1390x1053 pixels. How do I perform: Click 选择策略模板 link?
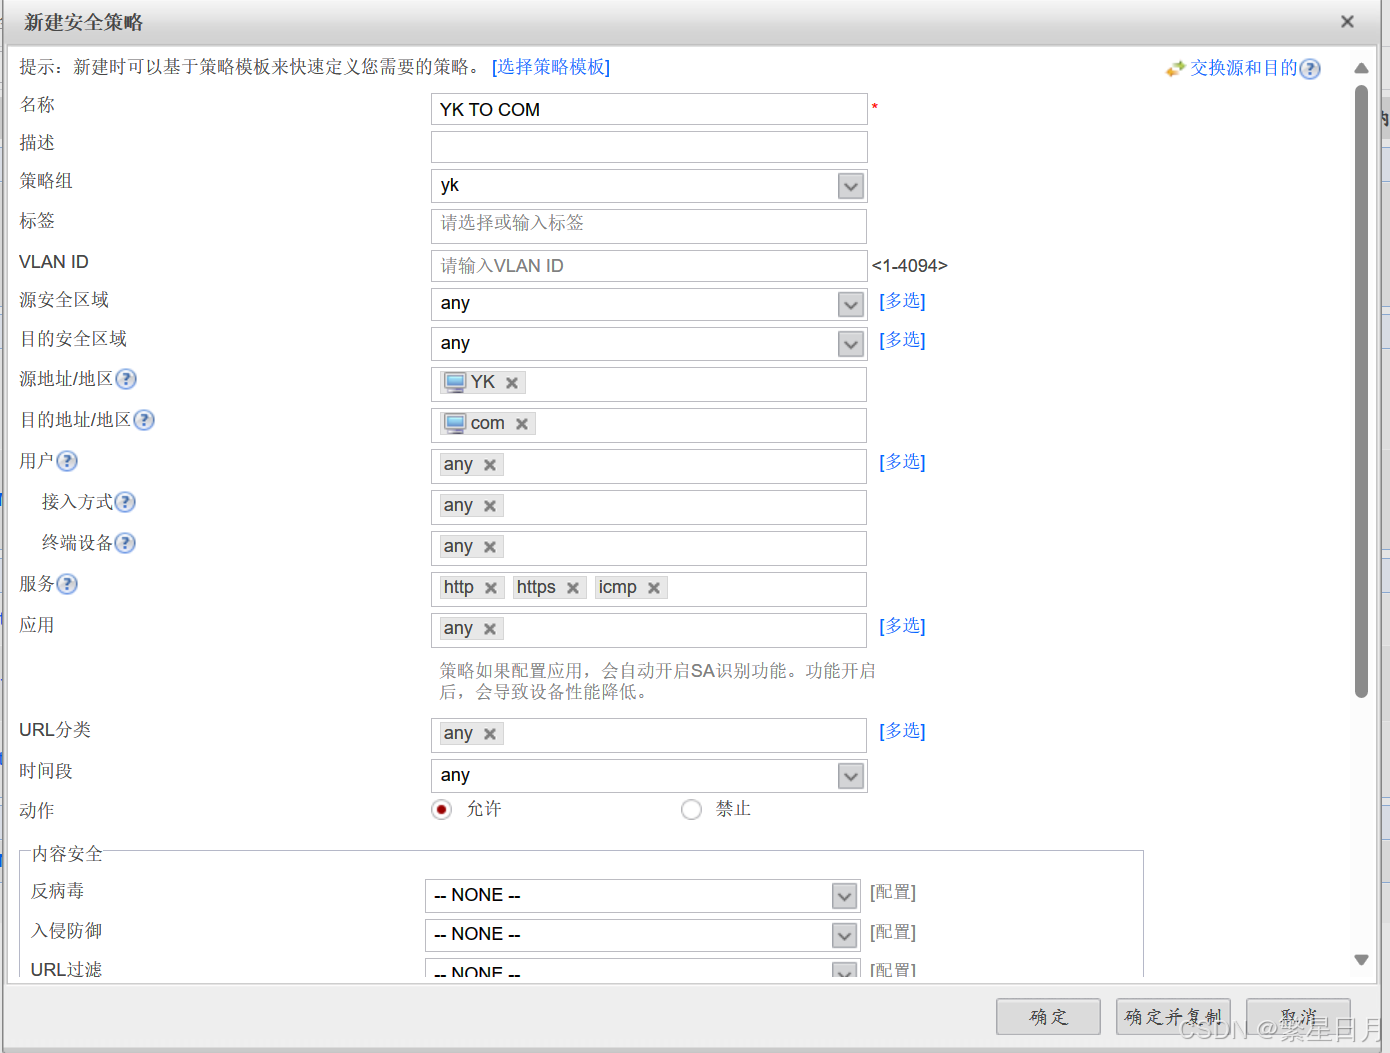(x=551, y=67)
